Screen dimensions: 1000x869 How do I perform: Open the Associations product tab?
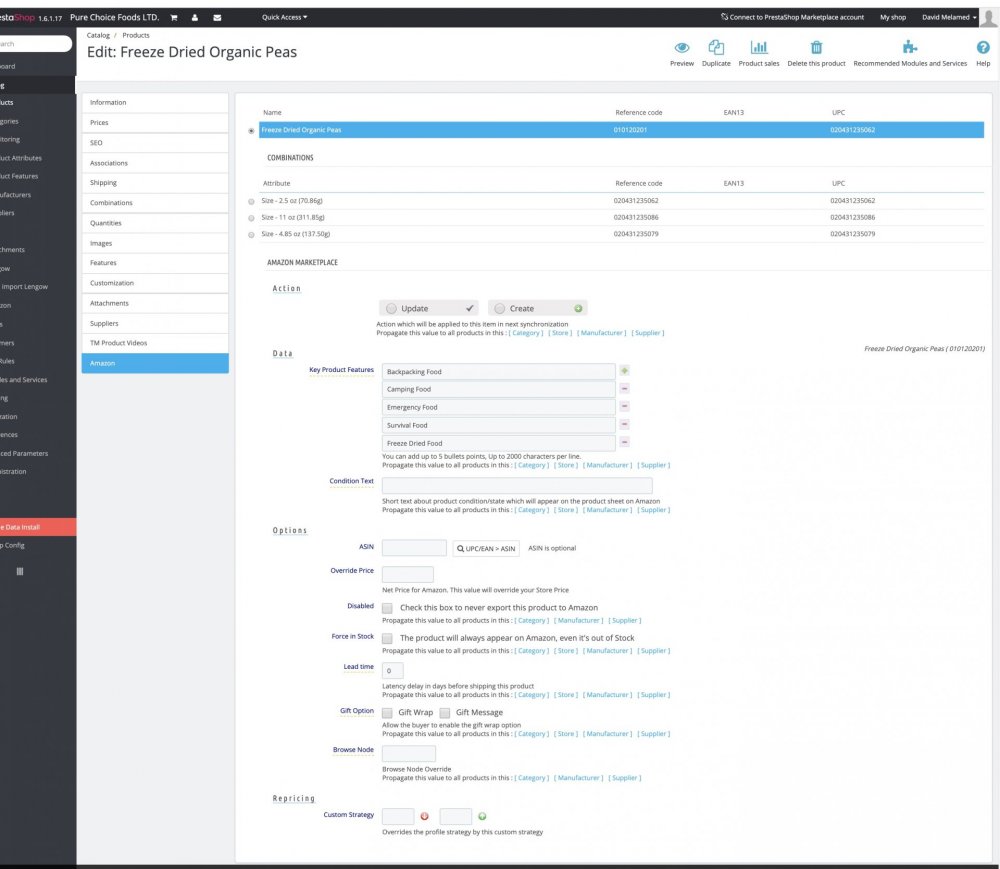coord(155,163)
